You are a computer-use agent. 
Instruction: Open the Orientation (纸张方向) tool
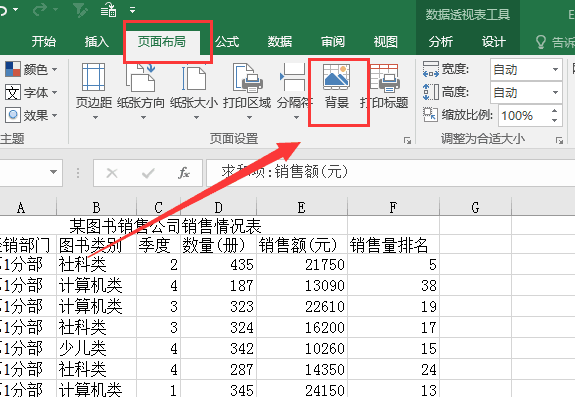point(141,91)
